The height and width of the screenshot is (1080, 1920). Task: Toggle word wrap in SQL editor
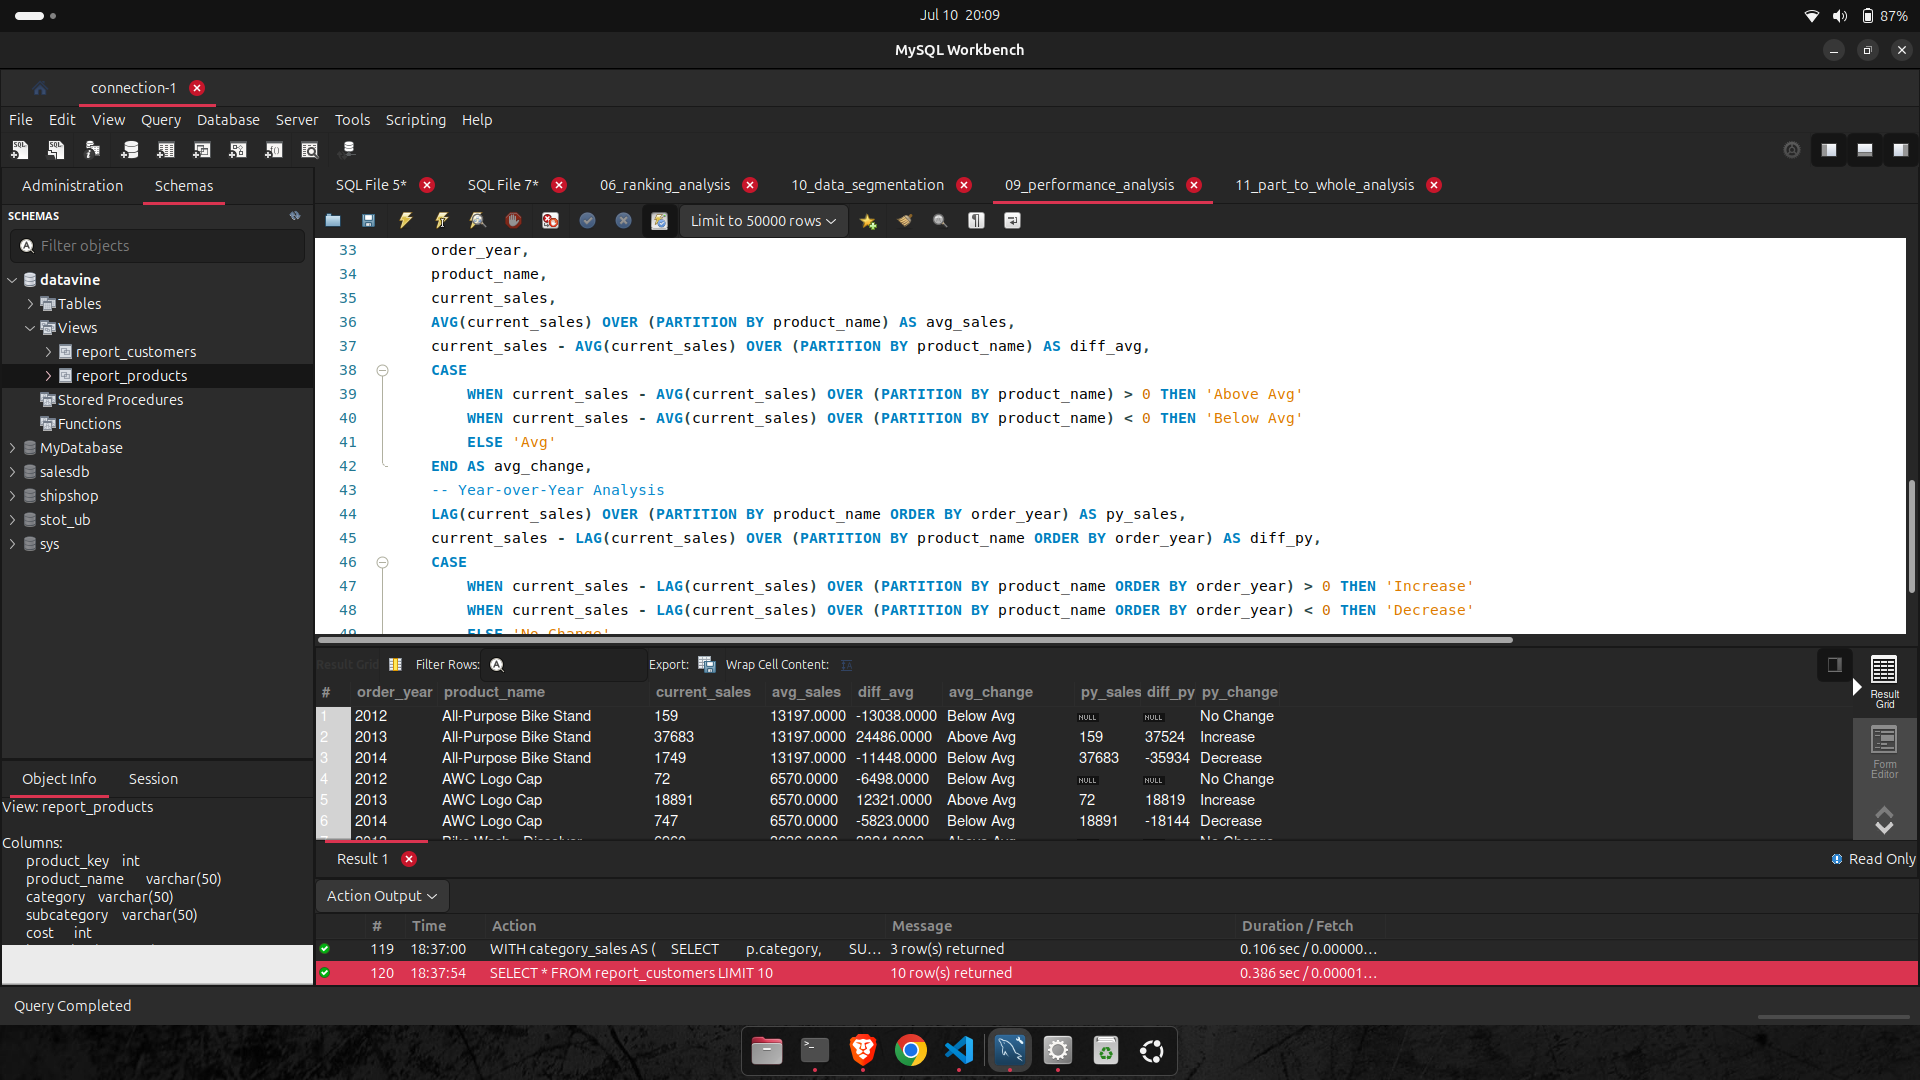(1012, 221)
